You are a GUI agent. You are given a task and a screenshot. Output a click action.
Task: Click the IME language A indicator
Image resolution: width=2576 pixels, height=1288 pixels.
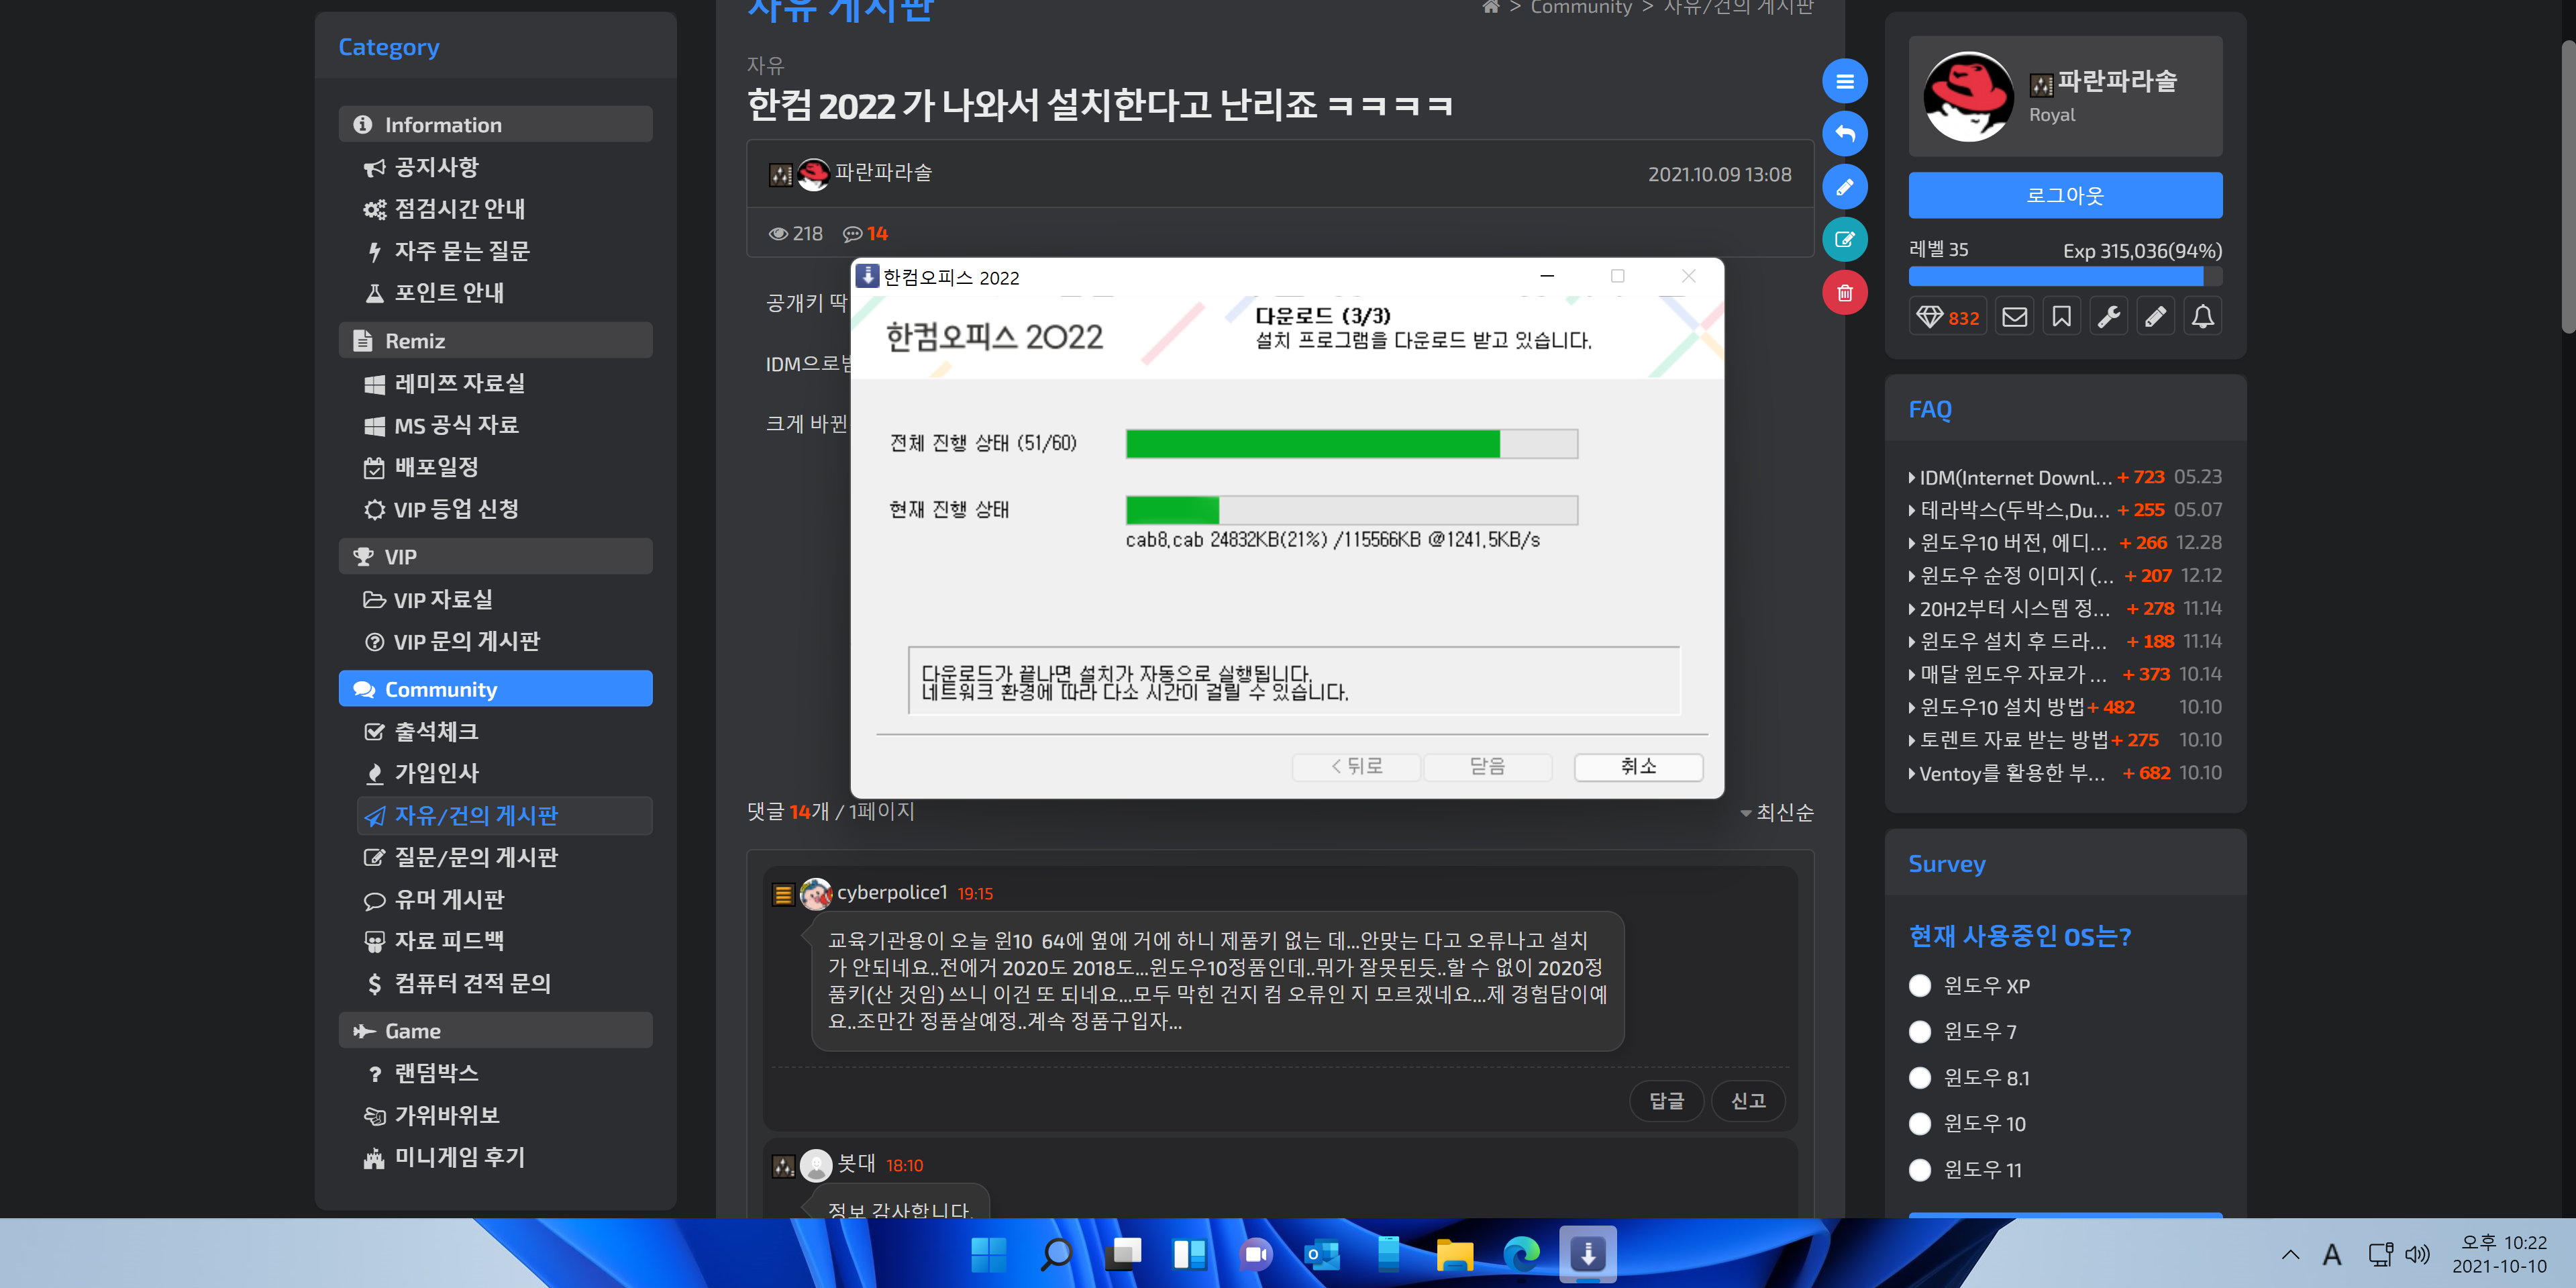(2332, 1254)
